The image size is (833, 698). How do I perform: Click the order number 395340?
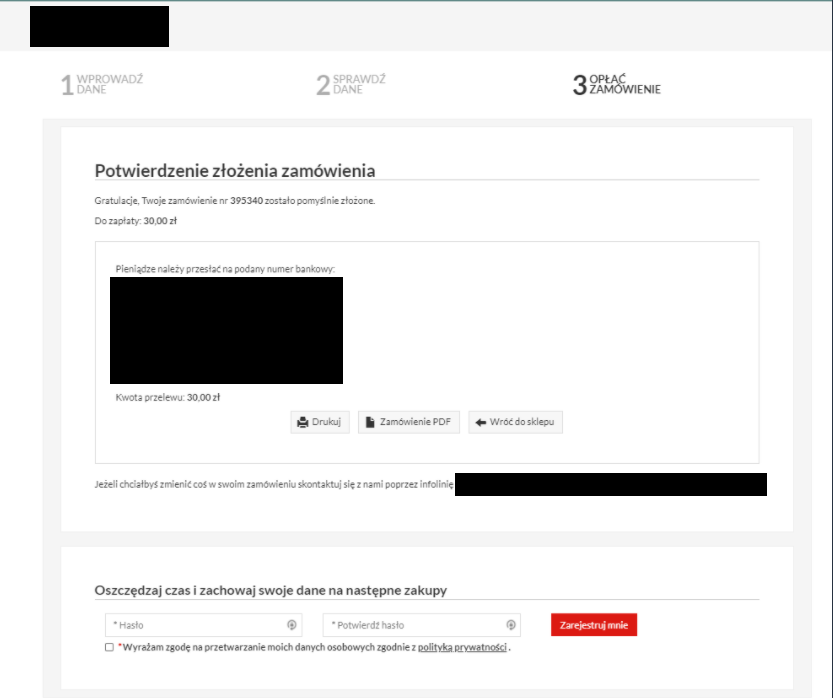246,201
